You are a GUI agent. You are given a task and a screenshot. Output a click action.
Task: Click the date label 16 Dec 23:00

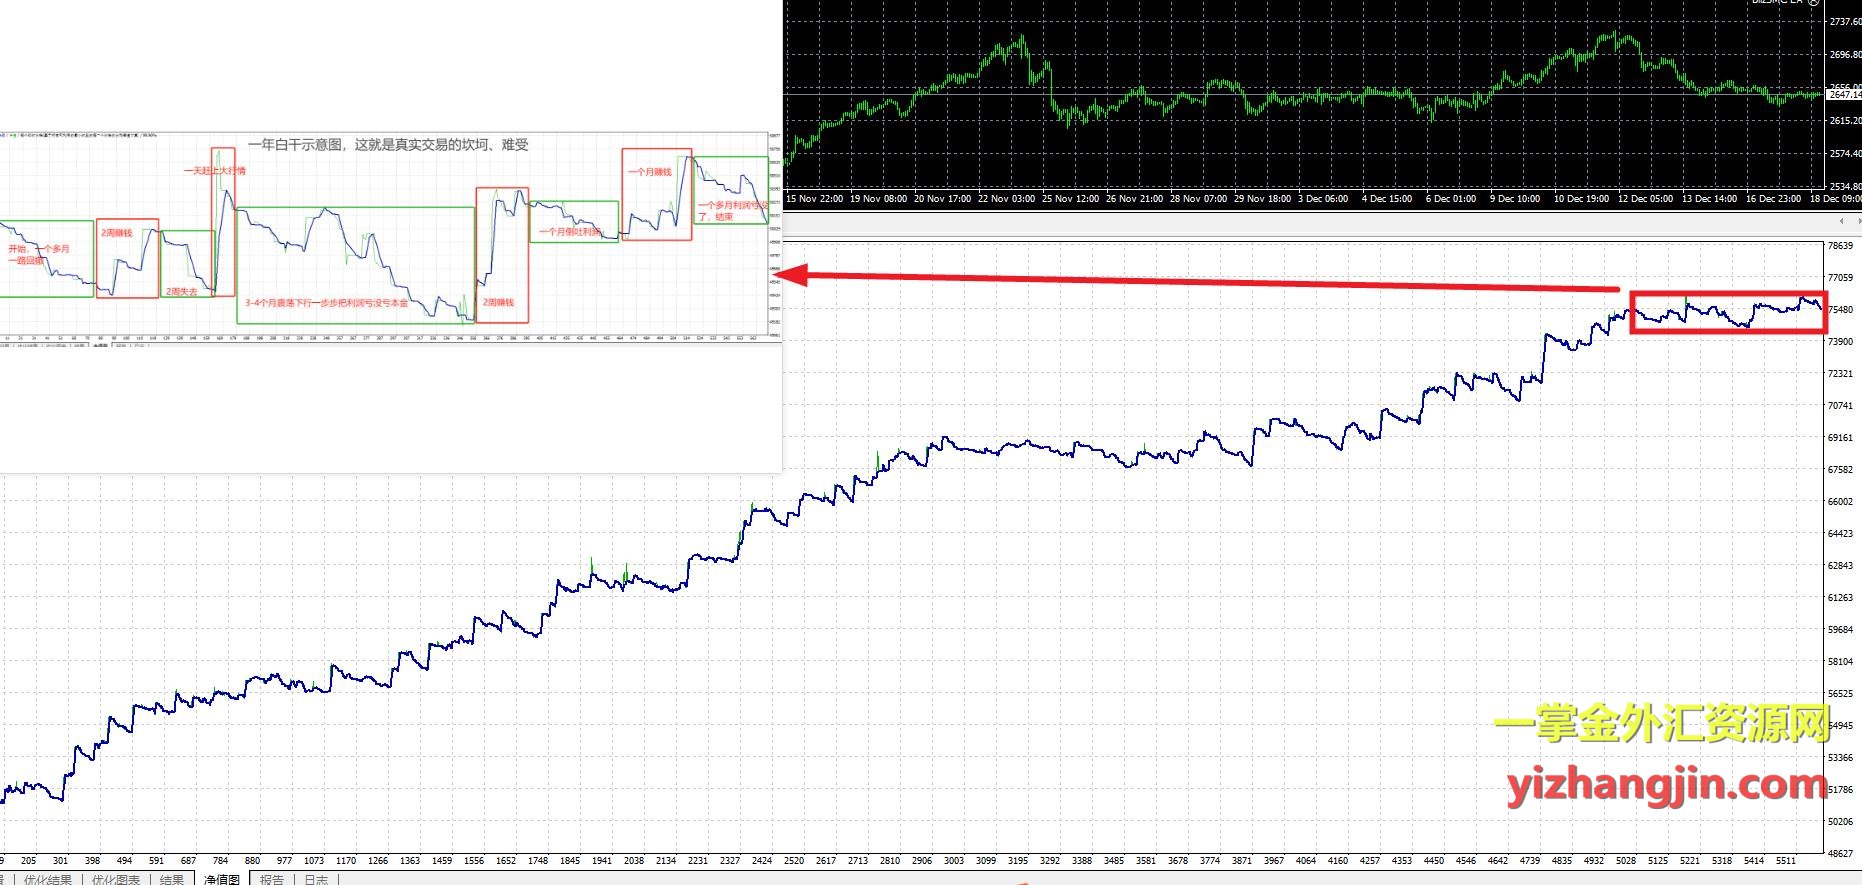click(x=1773, y=198)
